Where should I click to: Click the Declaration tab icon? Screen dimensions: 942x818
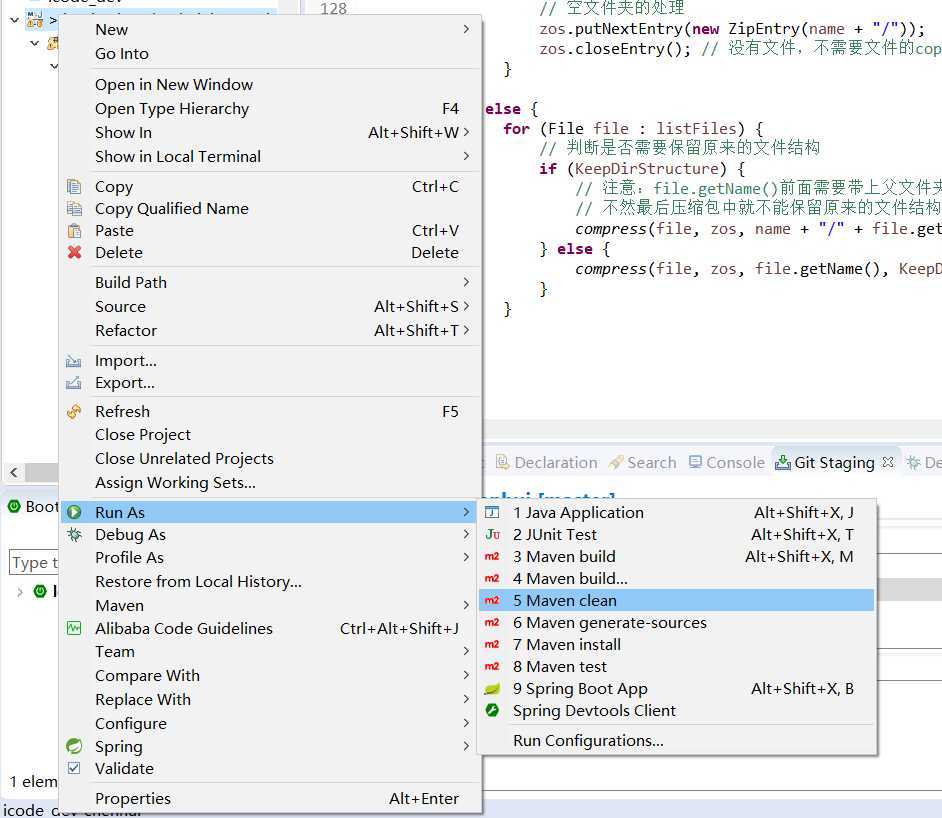pyautogui.click(x=502, y=462)
